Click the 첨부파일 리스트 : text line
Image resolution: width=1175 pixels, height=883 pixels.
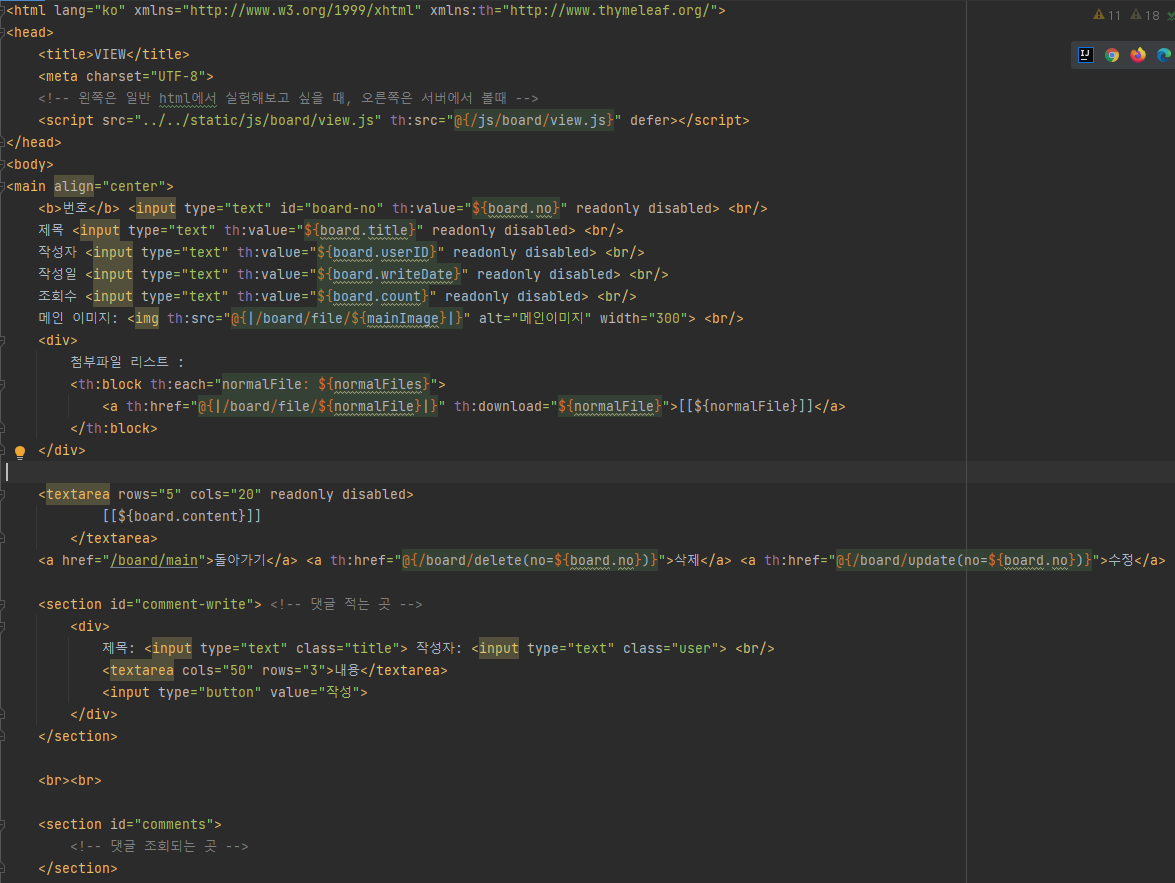coord(127,362)
